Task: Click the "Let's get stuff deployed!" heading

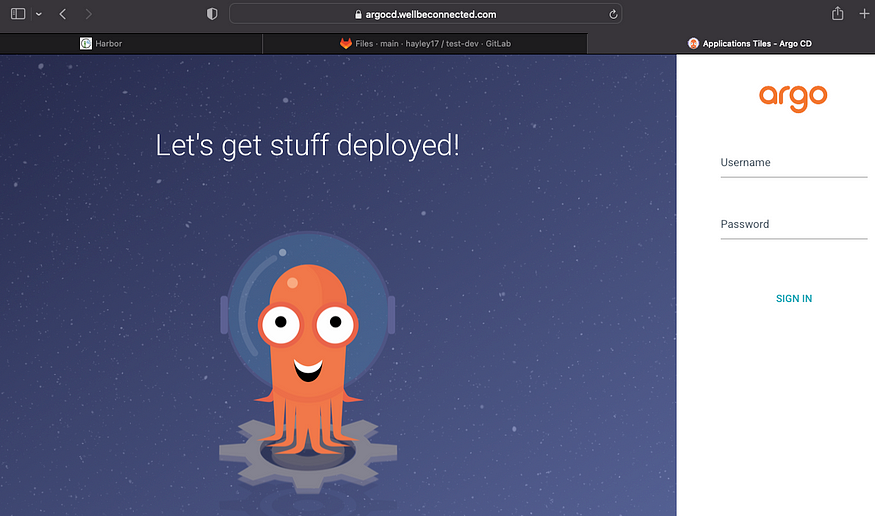Action: pos(307,146)
